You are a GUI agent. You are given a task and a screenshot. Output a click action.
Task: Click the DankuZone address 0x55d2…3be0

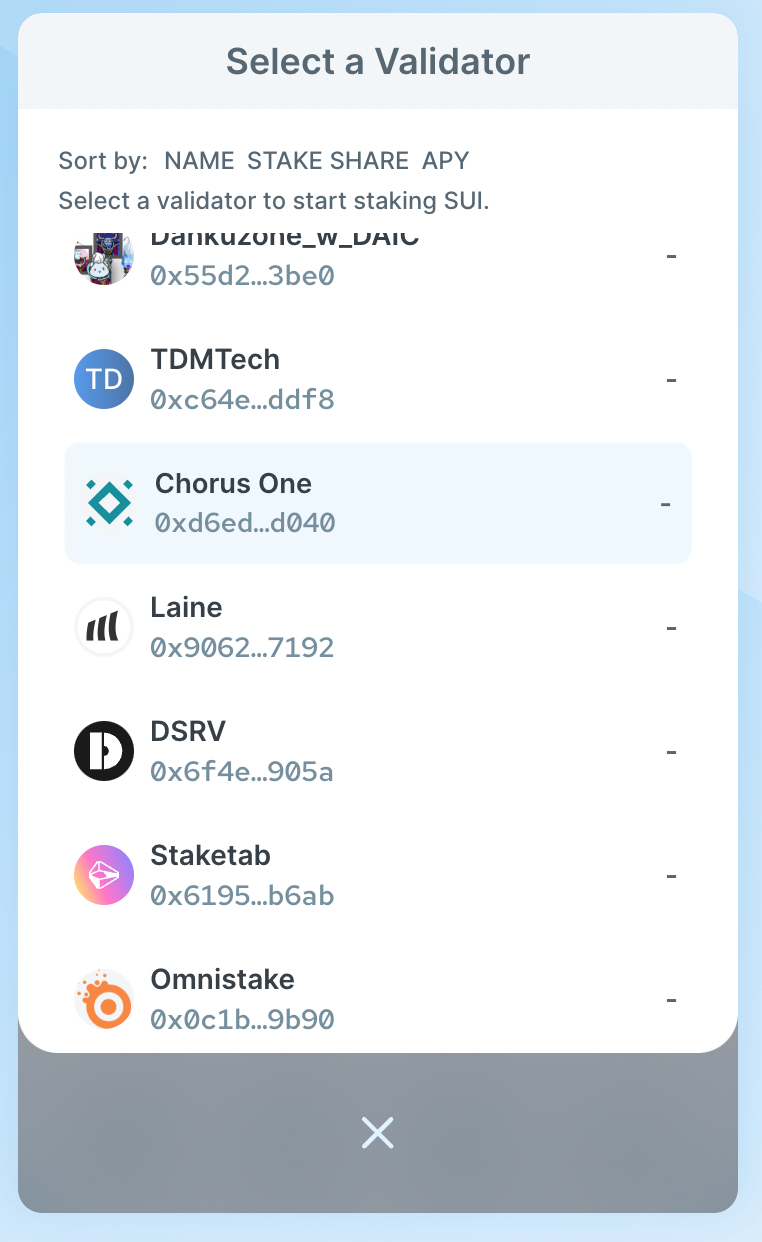[242, 275]
